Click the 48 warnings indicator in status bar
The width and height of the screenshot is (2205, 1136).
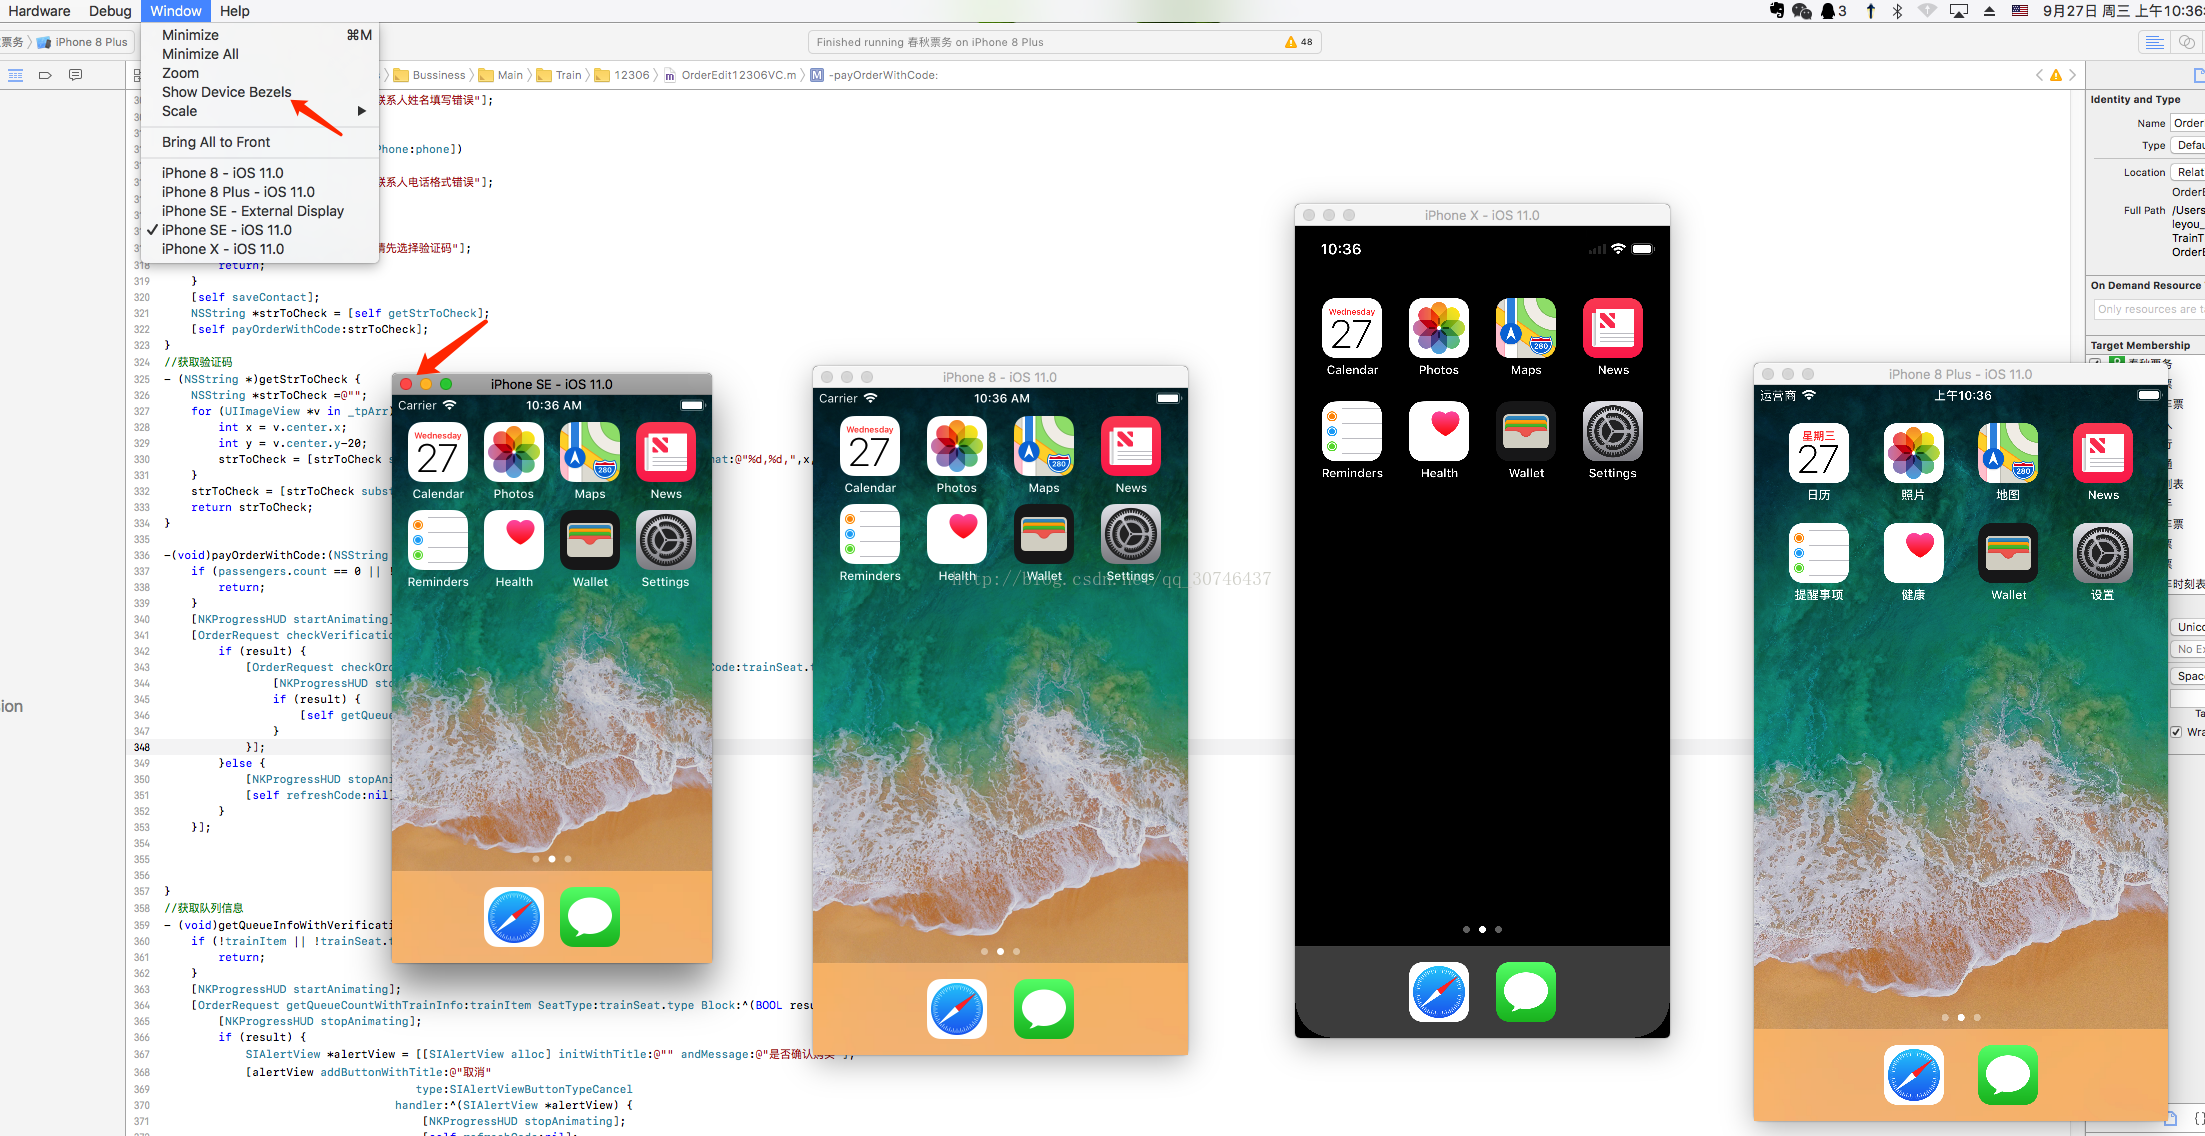pyautogui.click(x=1299, y=42)
